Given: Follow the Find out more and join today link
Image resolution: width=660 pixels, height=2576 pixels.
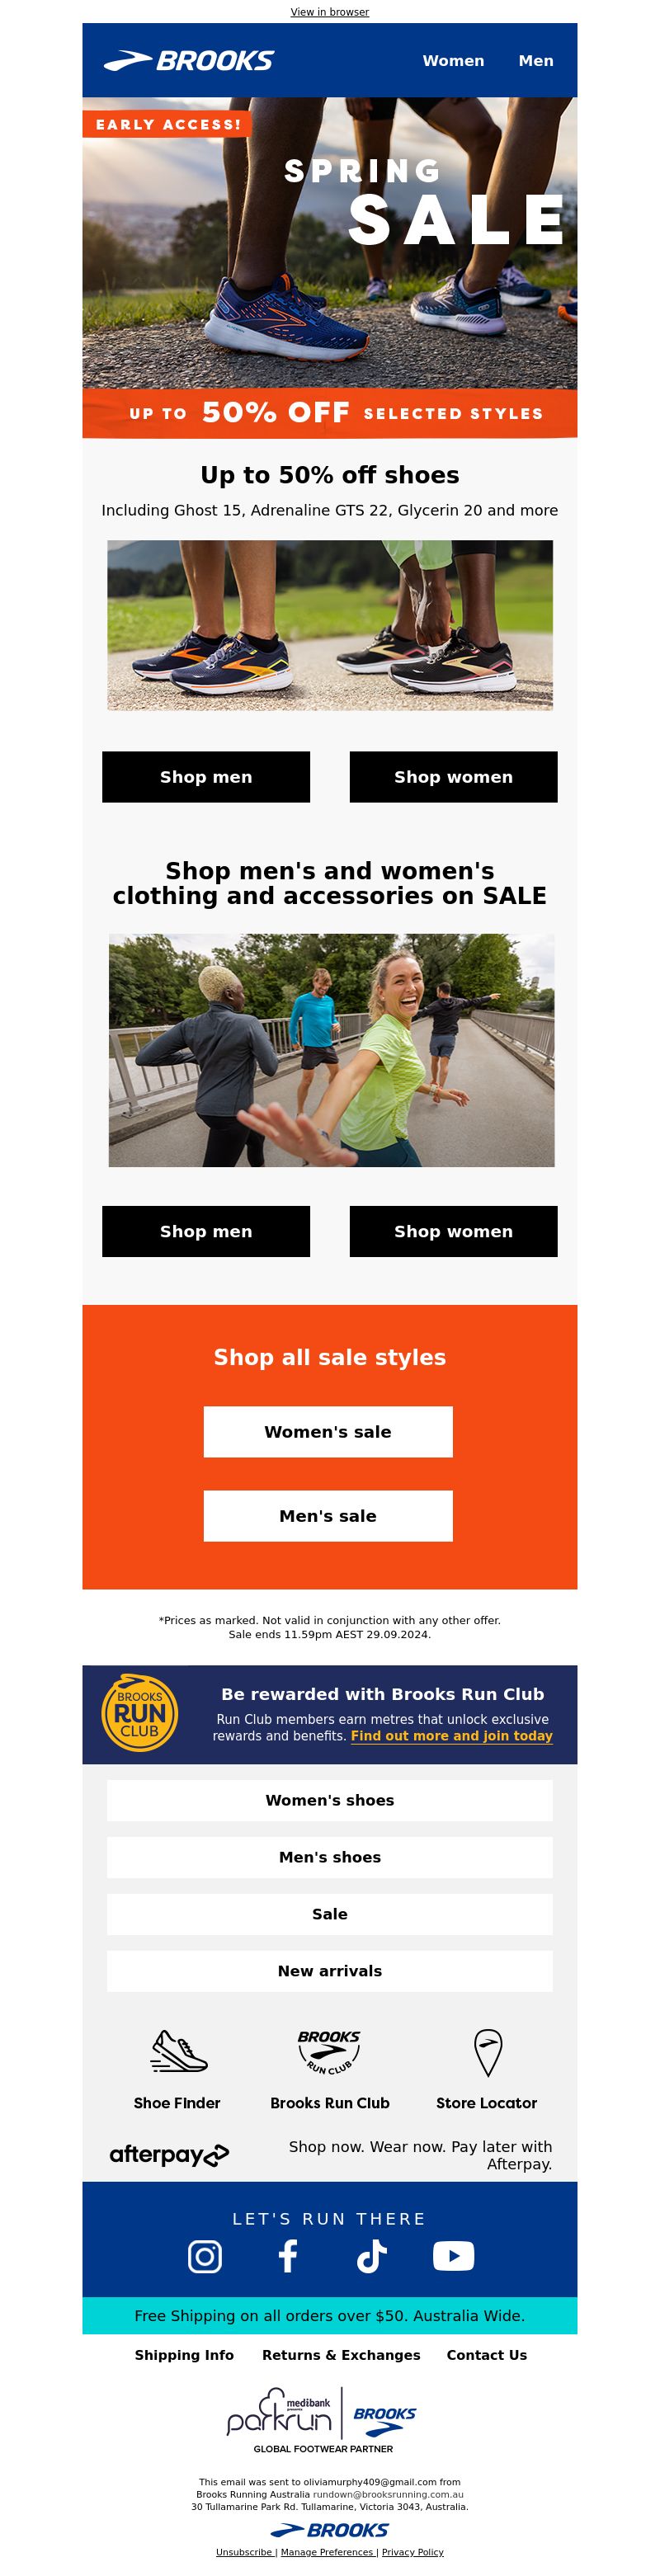Looking at the screenshot, I should [x=452, y=1735].
